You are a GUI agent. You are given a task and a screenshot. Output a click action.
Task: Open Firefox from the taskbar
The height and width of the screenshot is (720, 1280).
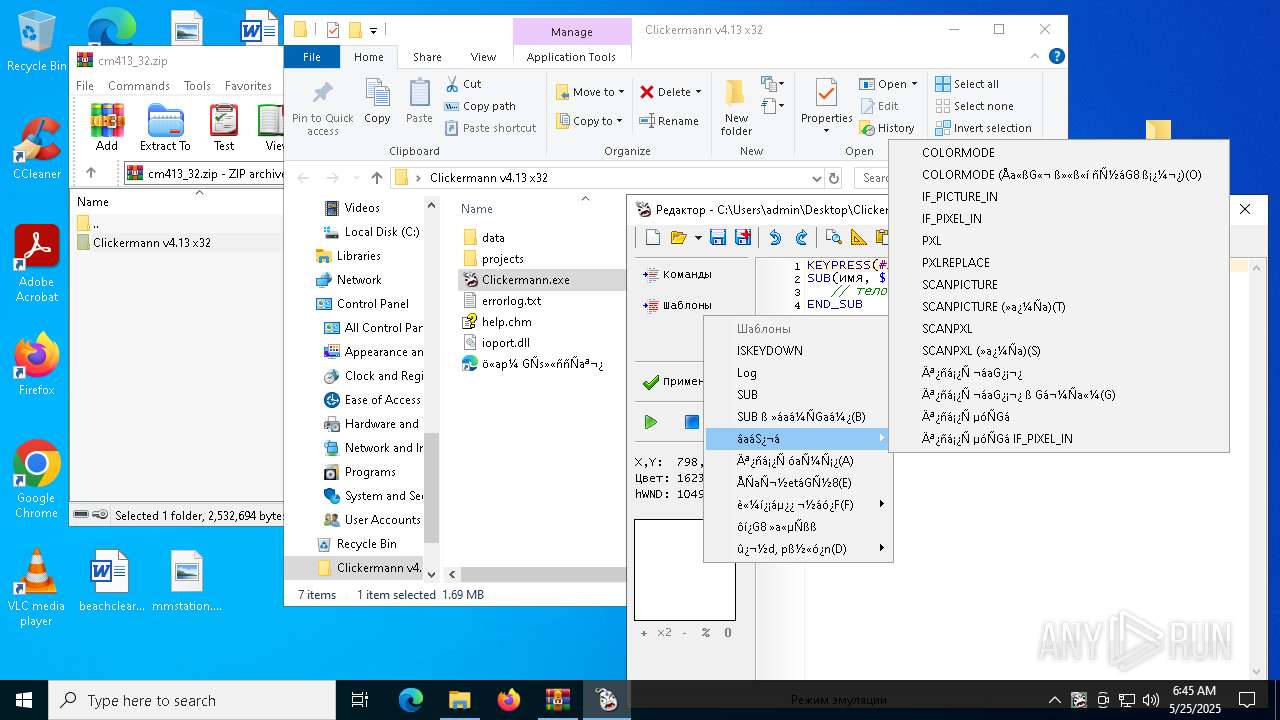tap(508, 700)
